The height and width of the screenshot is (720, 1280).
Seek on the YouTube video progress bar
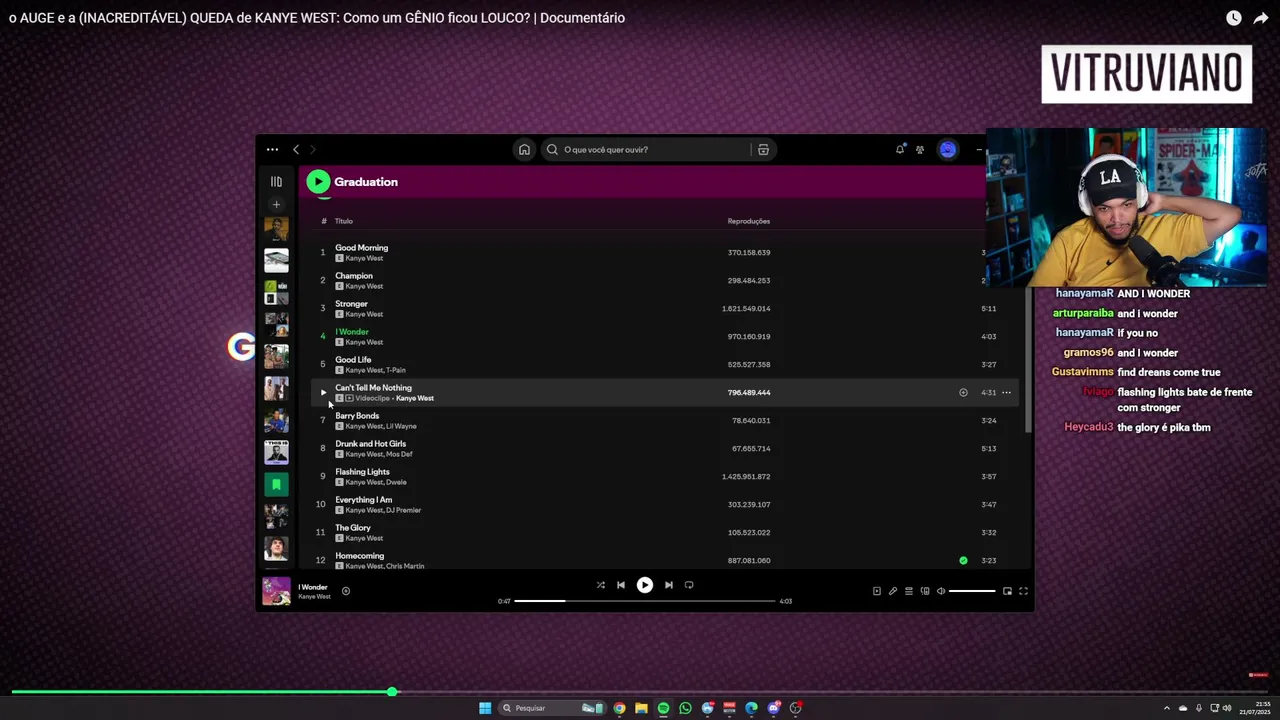pos(640,692)
